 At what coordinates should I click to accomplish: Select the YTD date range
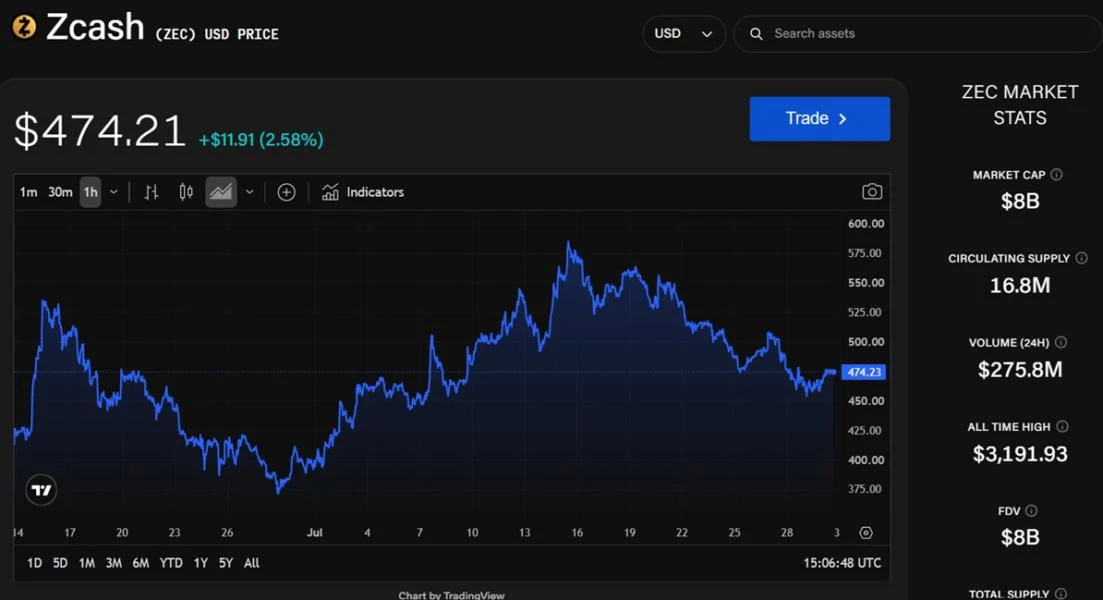[171, 563]
